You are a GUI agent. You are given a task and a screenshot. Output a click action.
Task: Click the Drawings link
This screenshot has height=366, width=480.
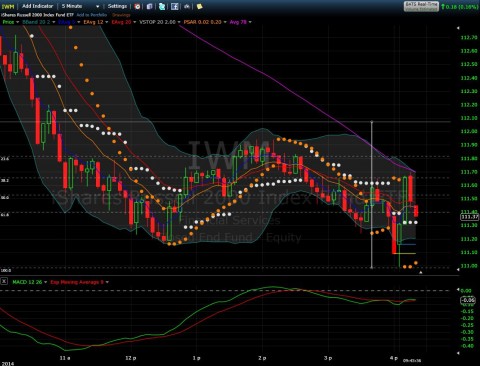121,15
